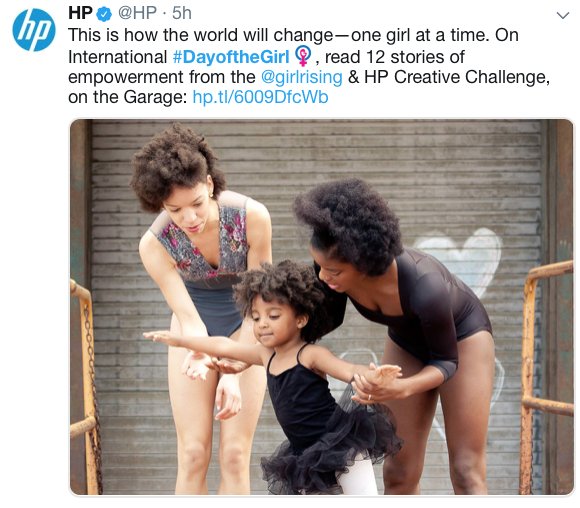Click the word 'International' in the tweet
Screen dimensions: 580x508
118,57
